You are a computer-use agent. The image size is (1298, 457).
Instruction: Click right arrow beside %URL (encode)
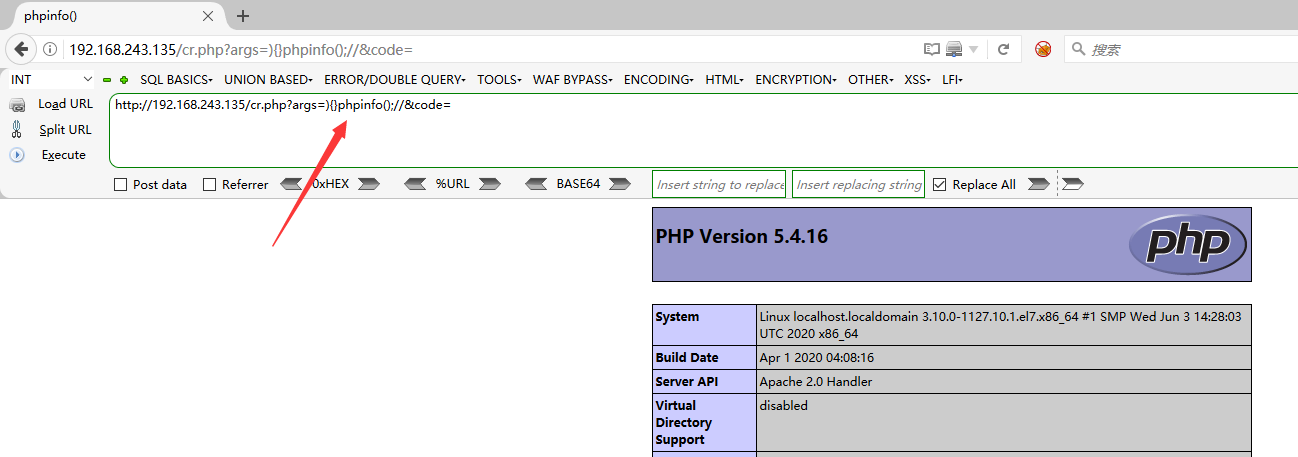[x=489, y=184]
